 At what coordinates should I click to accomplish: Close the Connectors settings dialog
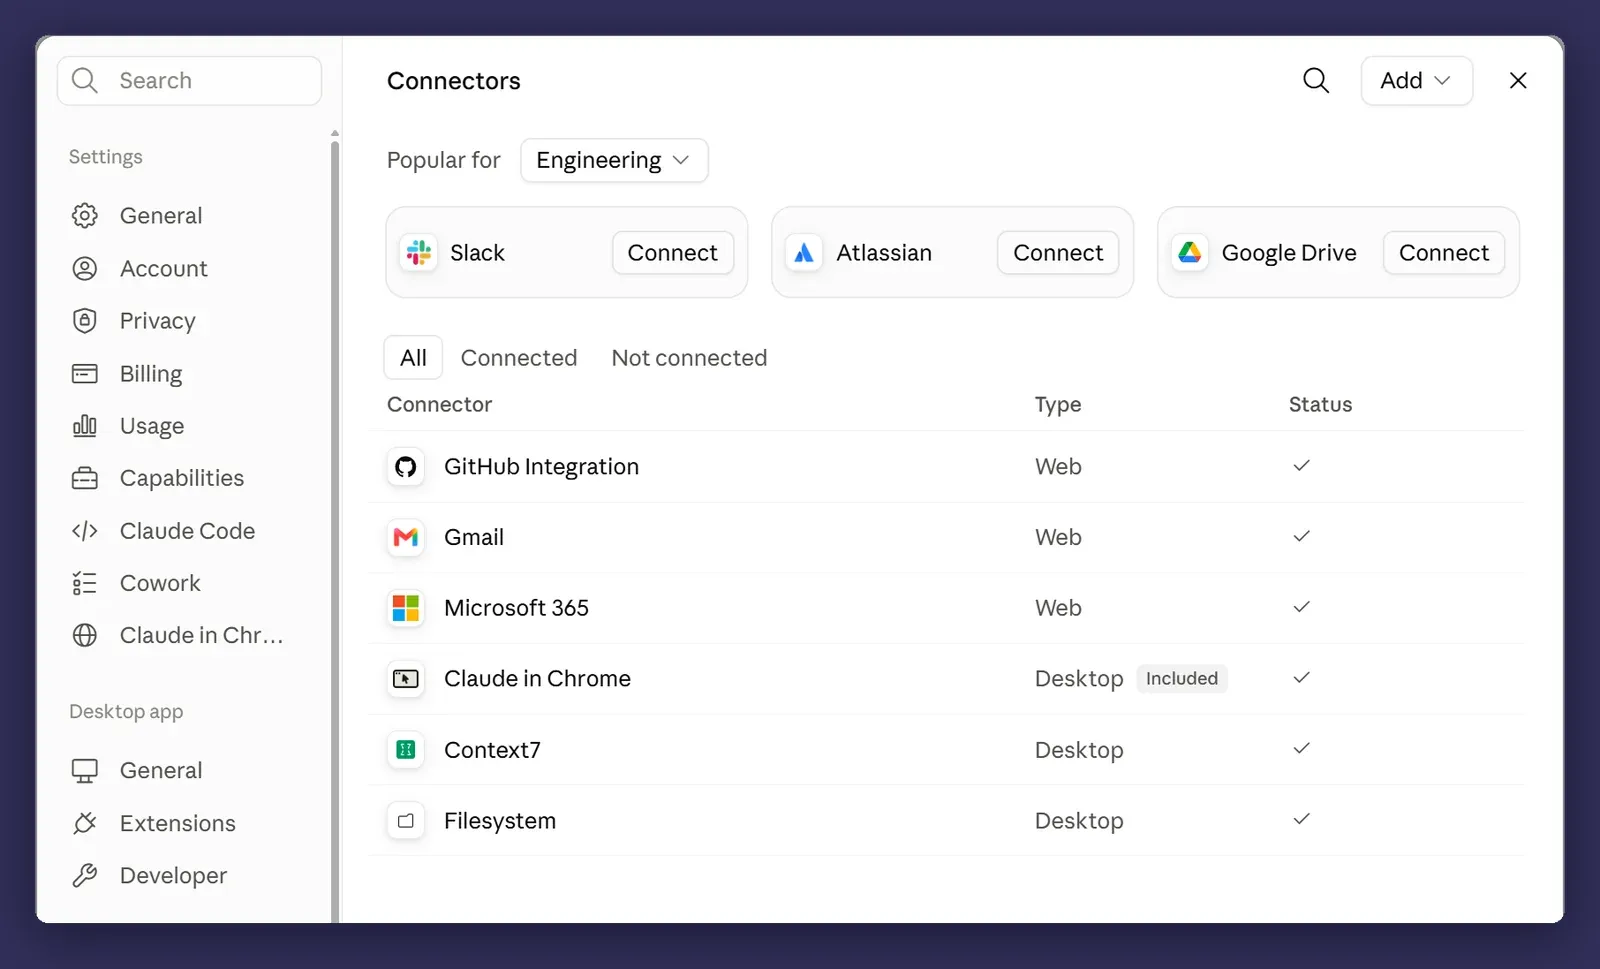(1518, 81)
